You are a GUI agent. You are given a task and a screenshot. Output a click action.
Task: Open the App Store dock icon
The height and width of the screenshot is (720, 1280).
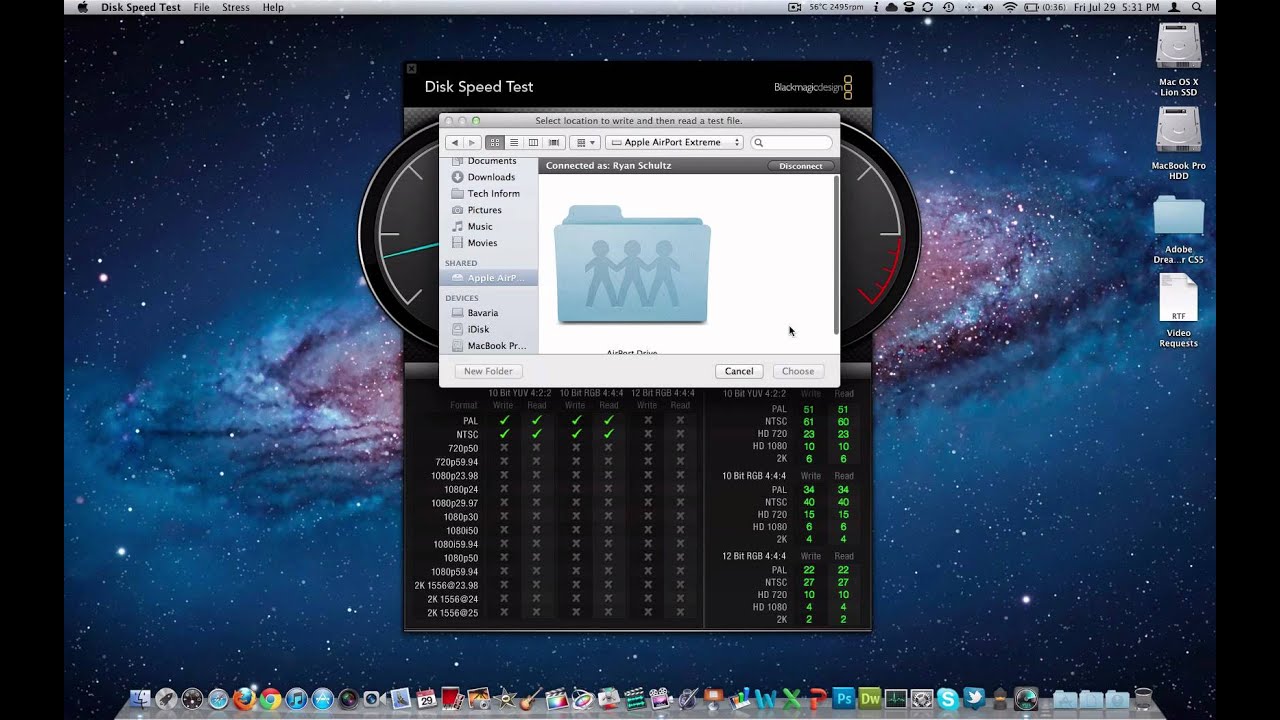tap(322, 698)
